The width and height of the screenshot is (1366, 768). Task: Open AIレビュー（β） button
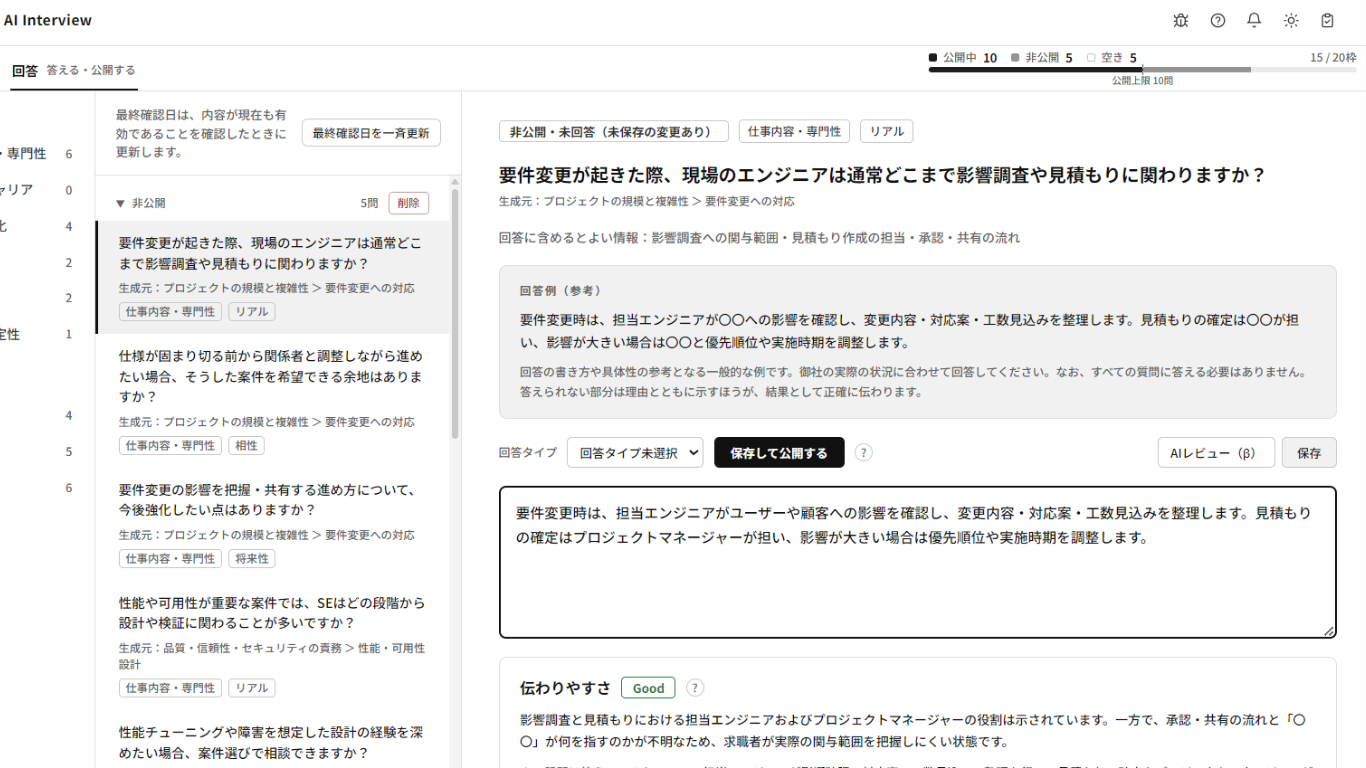tap(1216, 453)
